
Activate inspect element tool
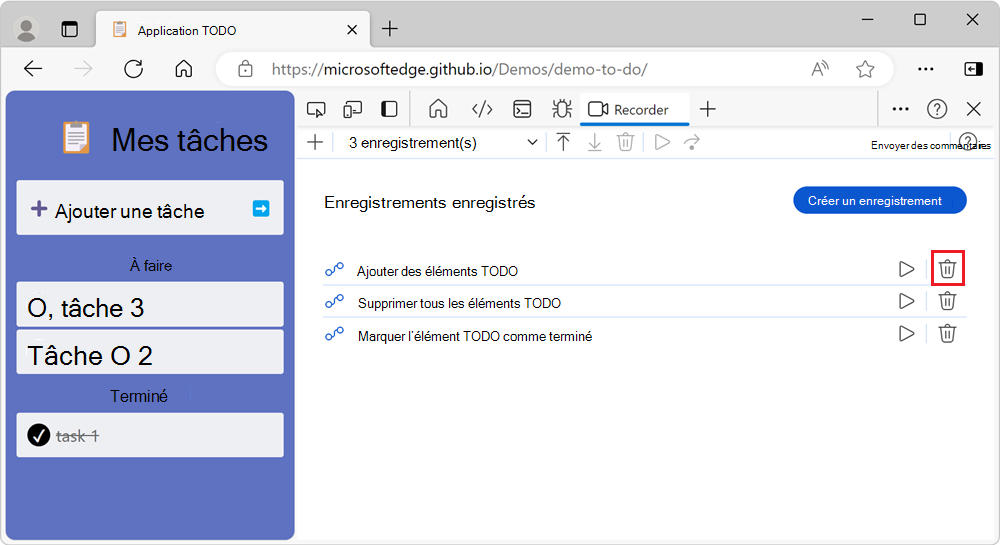click(x=316, y=110)
